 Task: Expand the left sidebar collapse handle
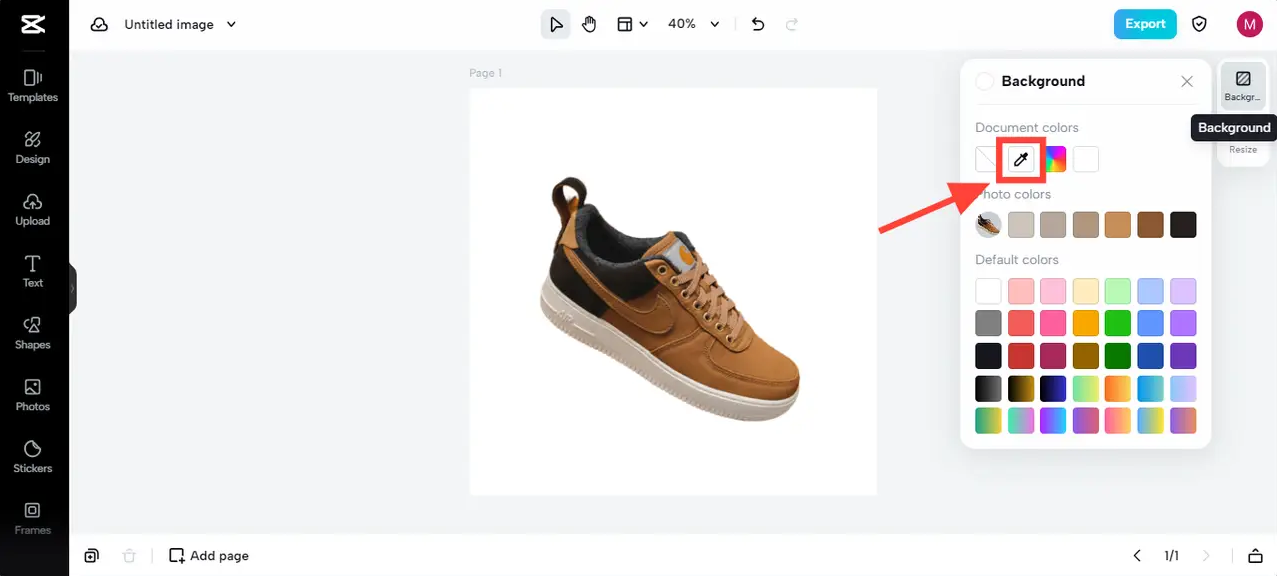tap(72, 288)
